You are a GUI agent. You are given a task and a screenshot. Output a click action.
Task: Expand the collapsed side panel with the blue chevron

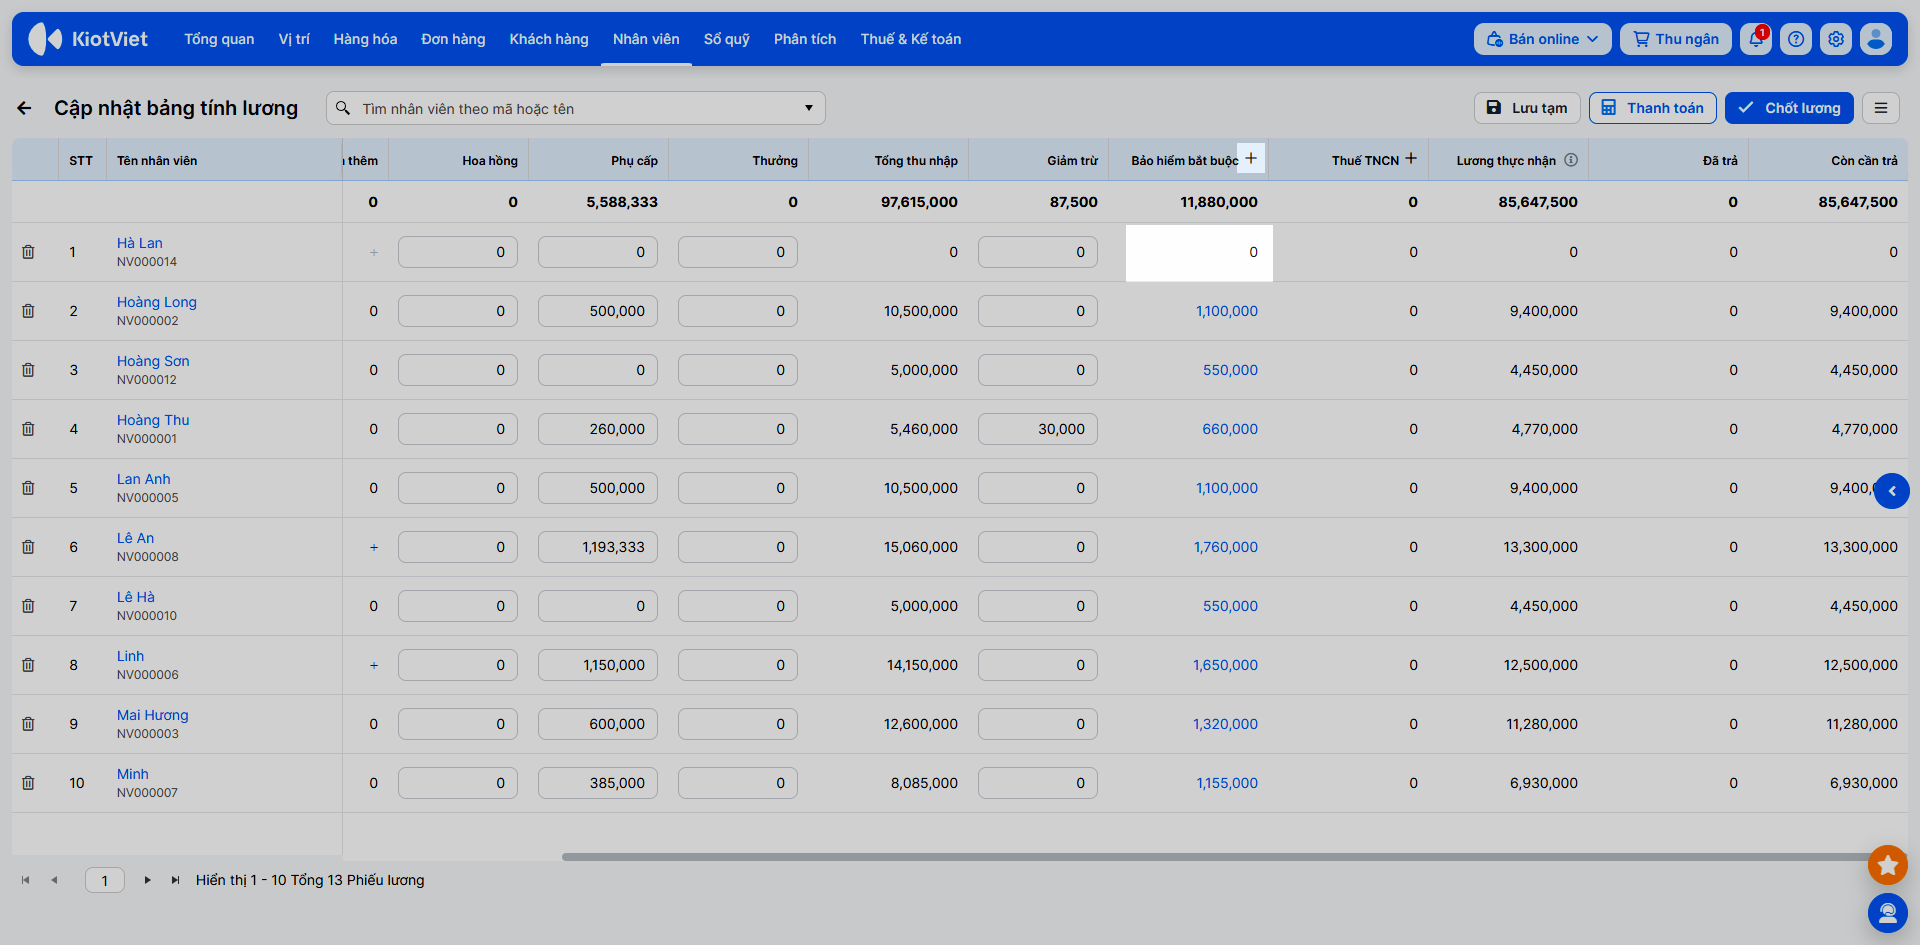coord(1892,491)
